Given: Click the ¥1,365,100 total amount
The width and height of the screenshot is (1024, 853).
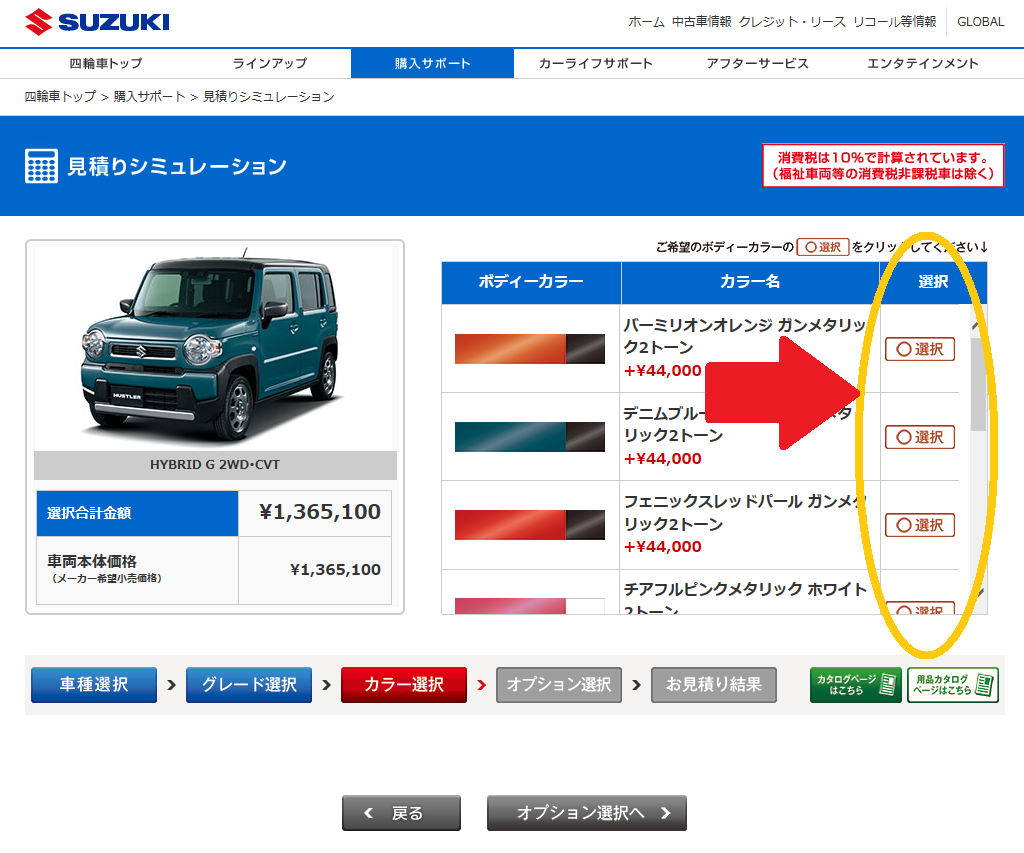Looking at the screenshot, I should point(319,512).
